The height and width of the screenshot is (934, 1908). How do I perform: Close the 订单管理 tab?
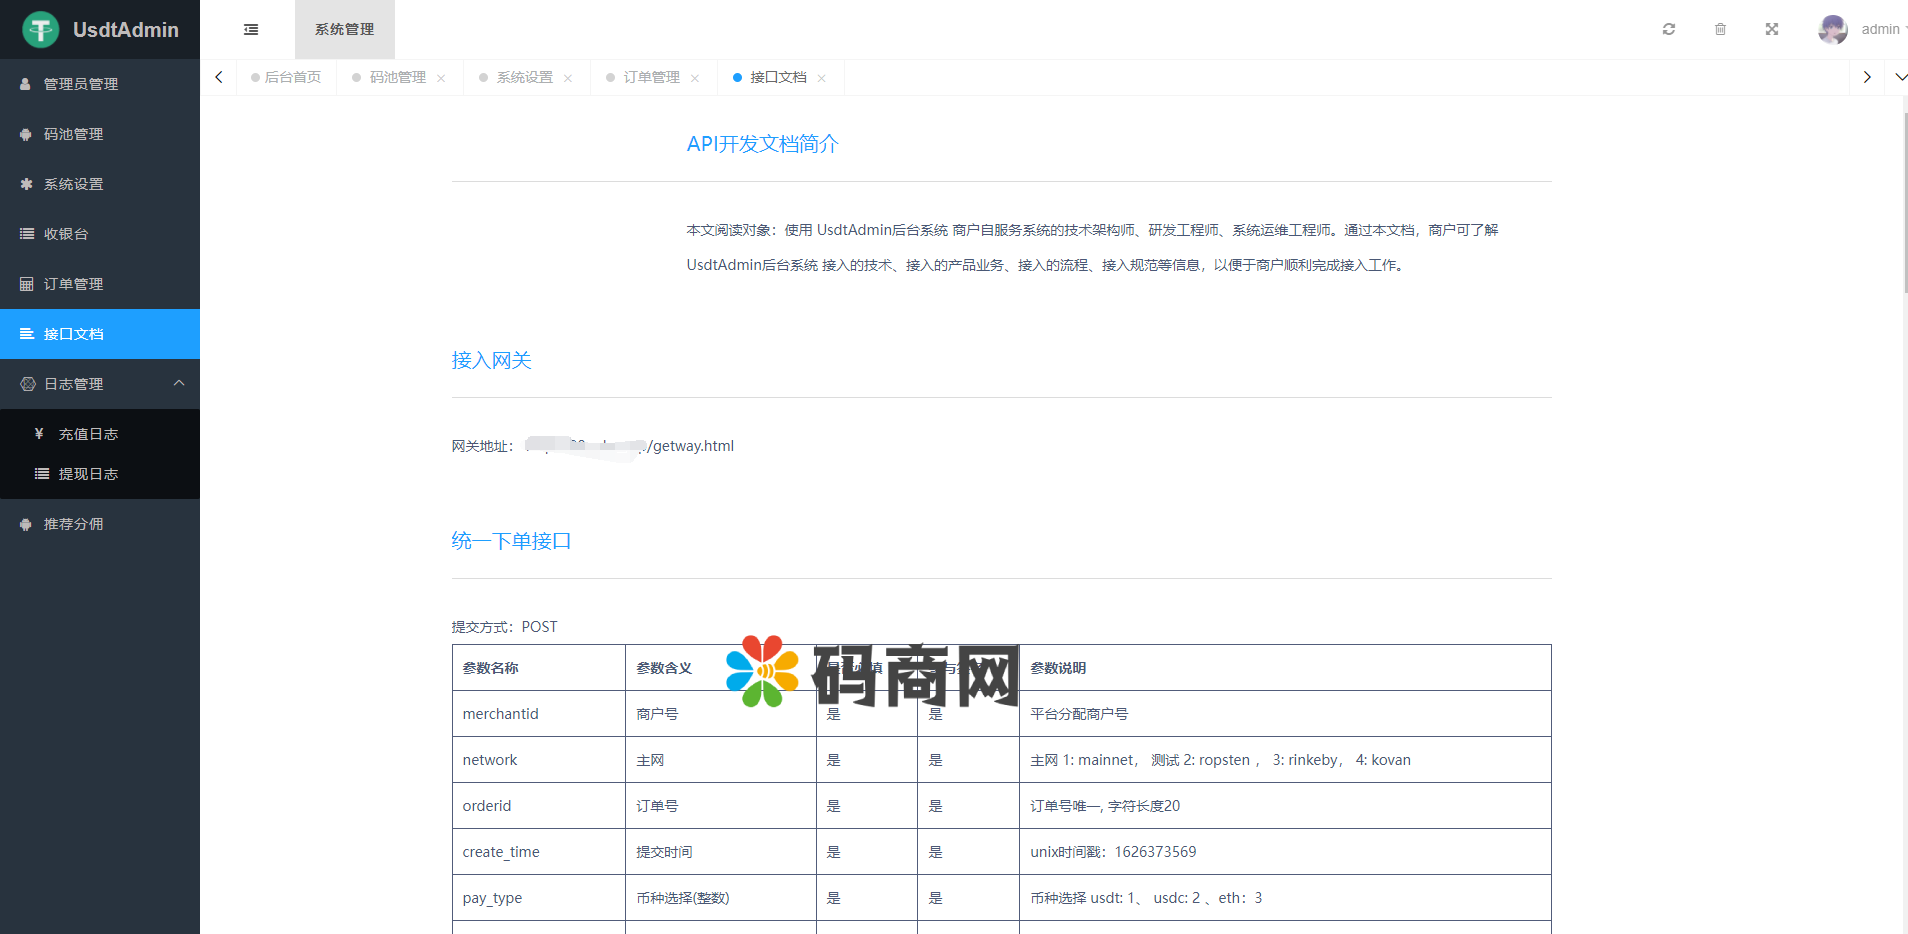coord(695,78)
